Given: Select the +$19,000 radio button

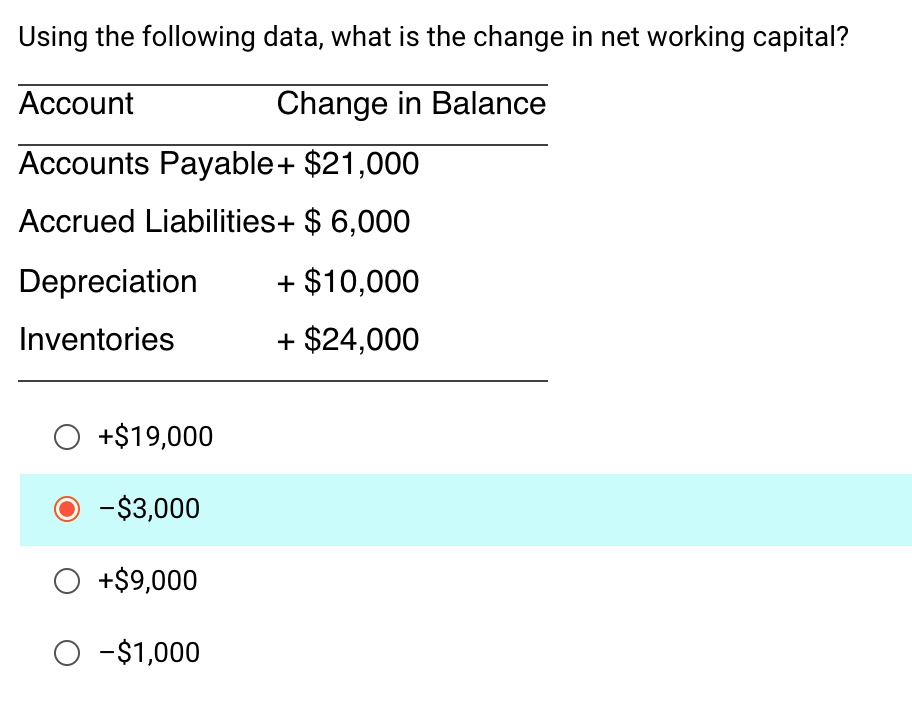Looking at the screenshot, I should tap(67, 437).
